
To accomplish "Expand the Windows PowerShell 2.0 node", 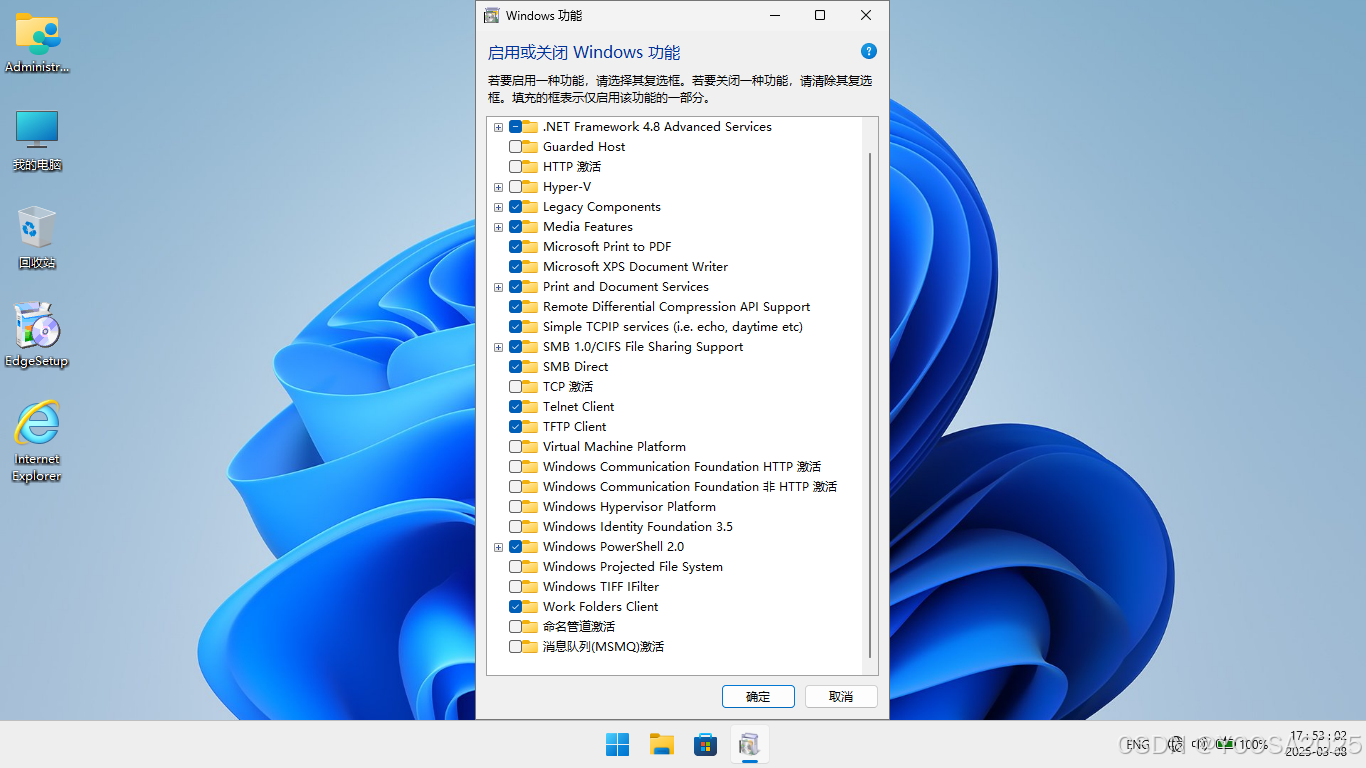I will click(x=498, y=547).
